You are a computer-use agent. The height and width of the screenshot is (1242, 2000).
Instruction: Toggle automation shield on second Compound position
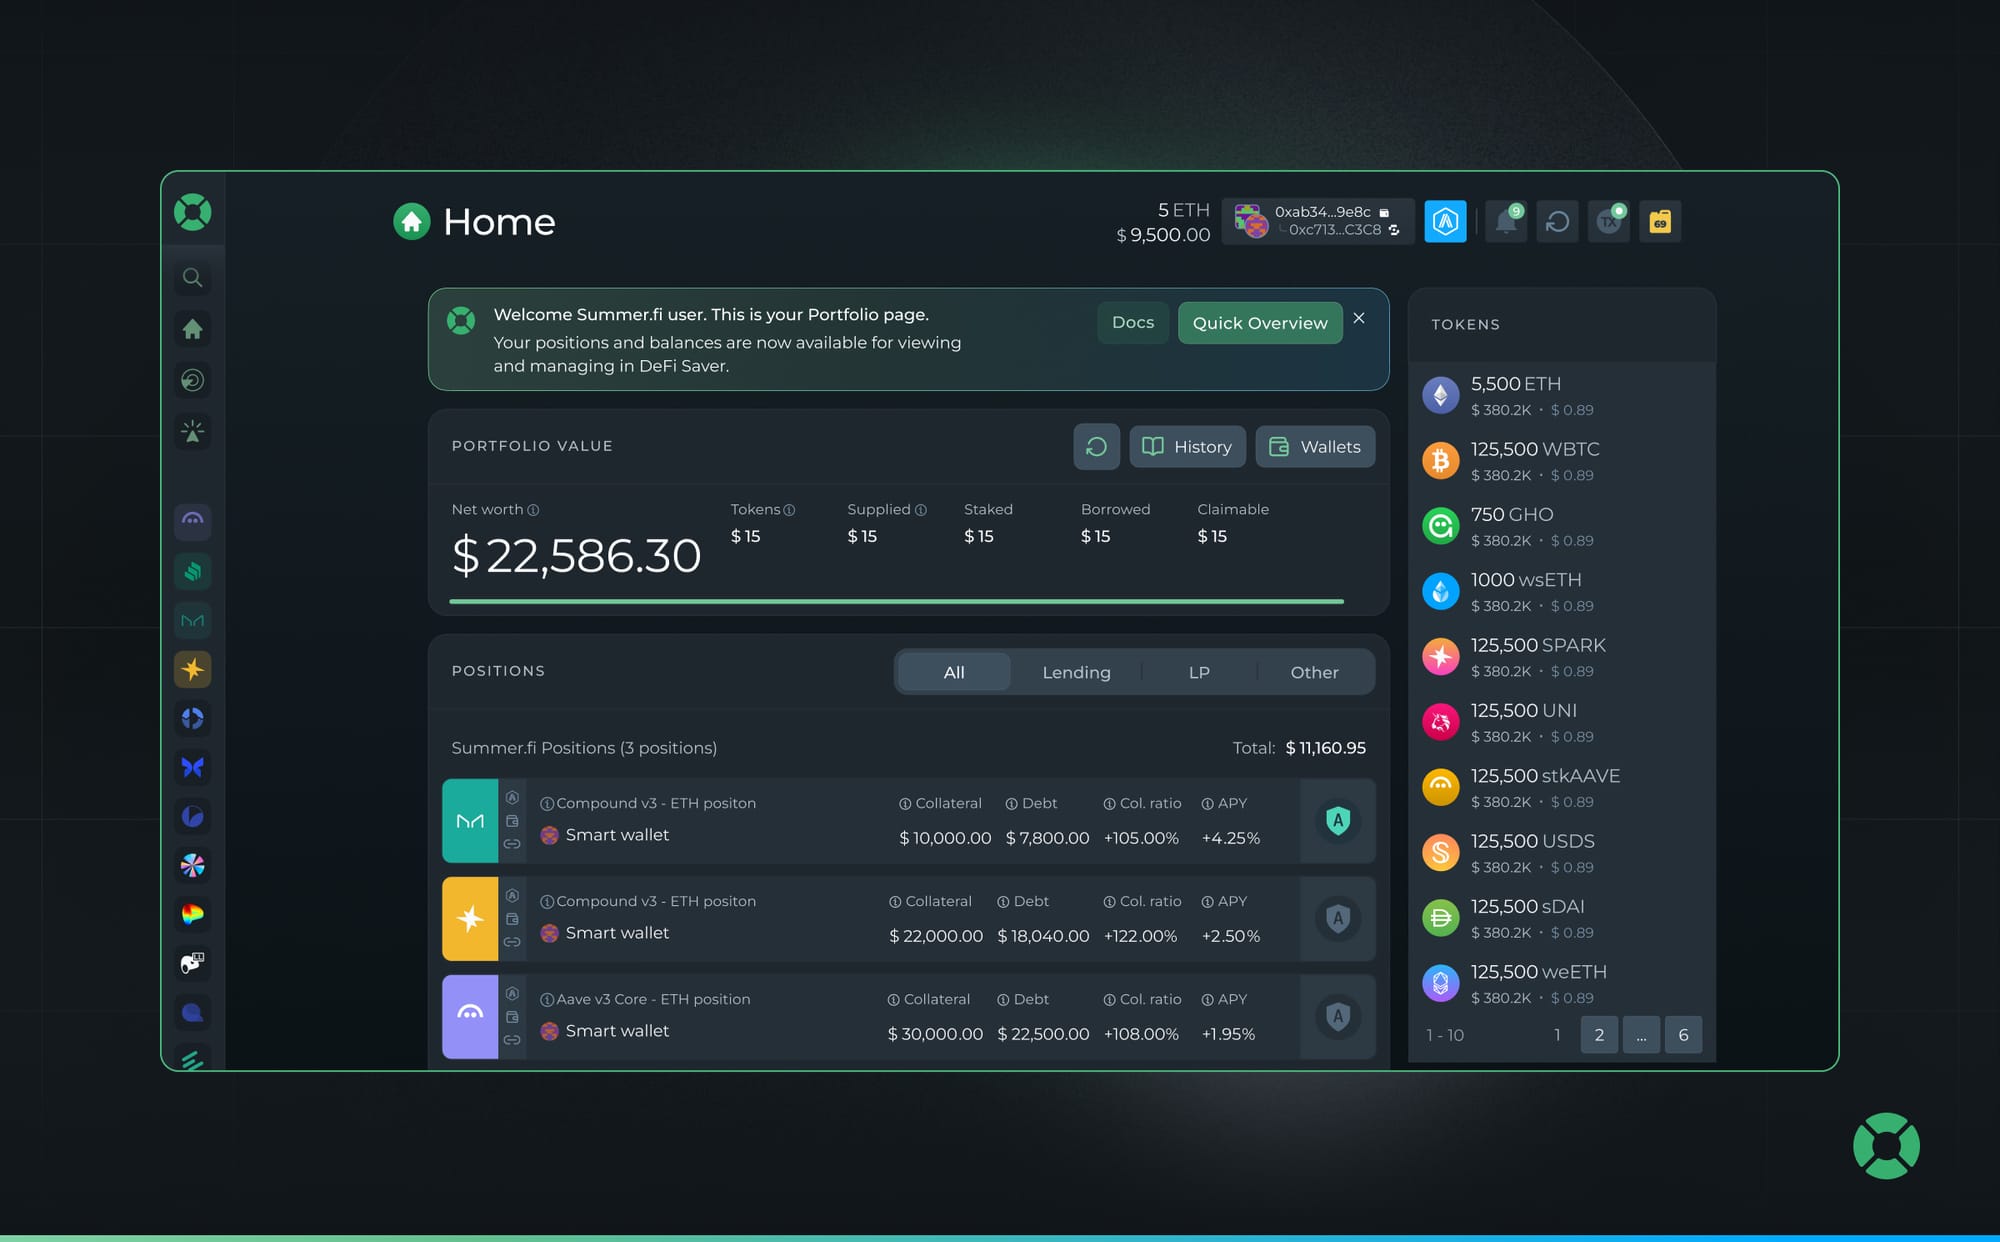click(1338, 919)
